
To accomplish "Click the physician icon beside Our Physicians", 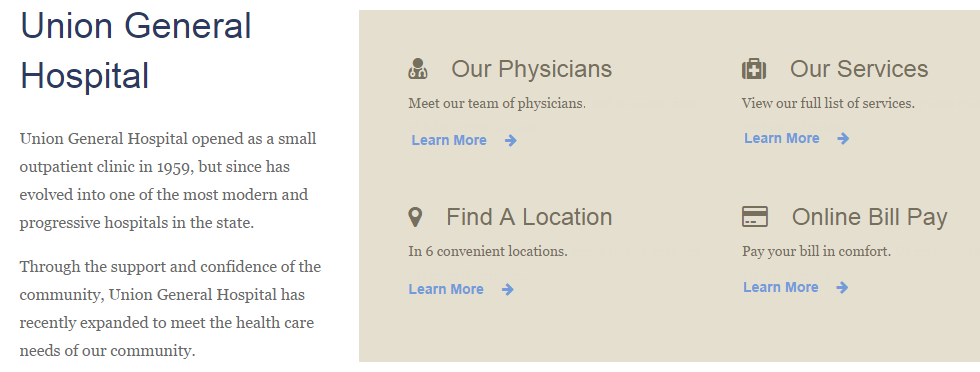I will (x=418, y=69).
